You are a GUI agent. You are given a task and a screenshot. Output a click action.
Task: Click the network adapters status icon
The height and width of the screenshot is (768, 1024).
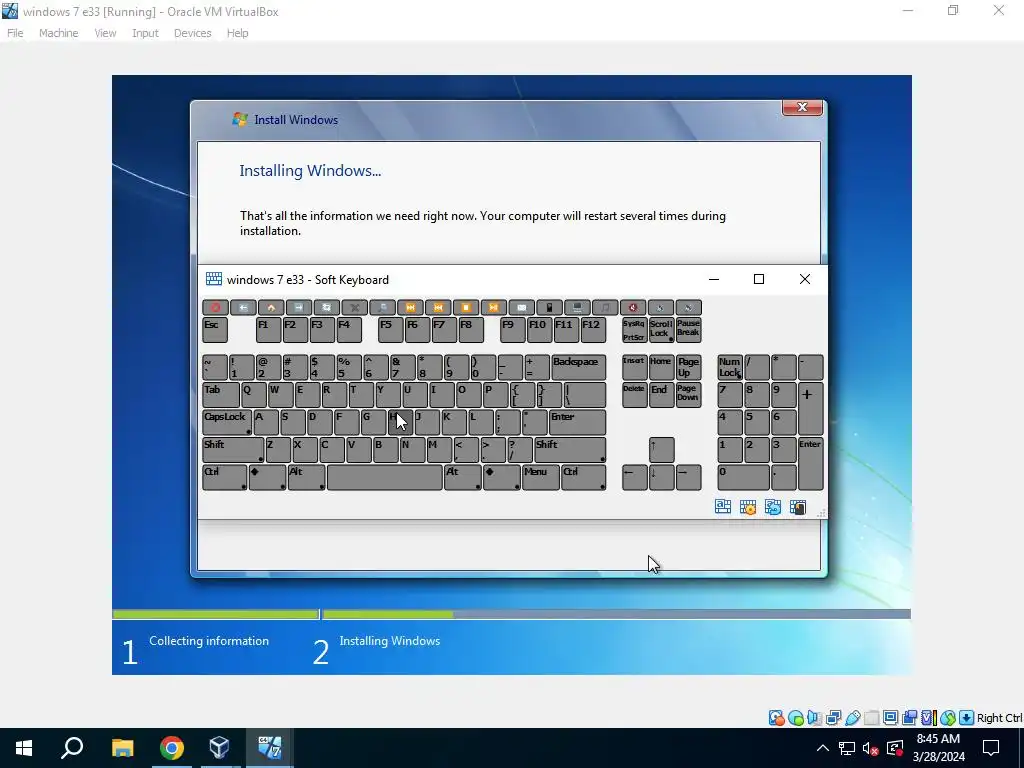click(833, 718)
